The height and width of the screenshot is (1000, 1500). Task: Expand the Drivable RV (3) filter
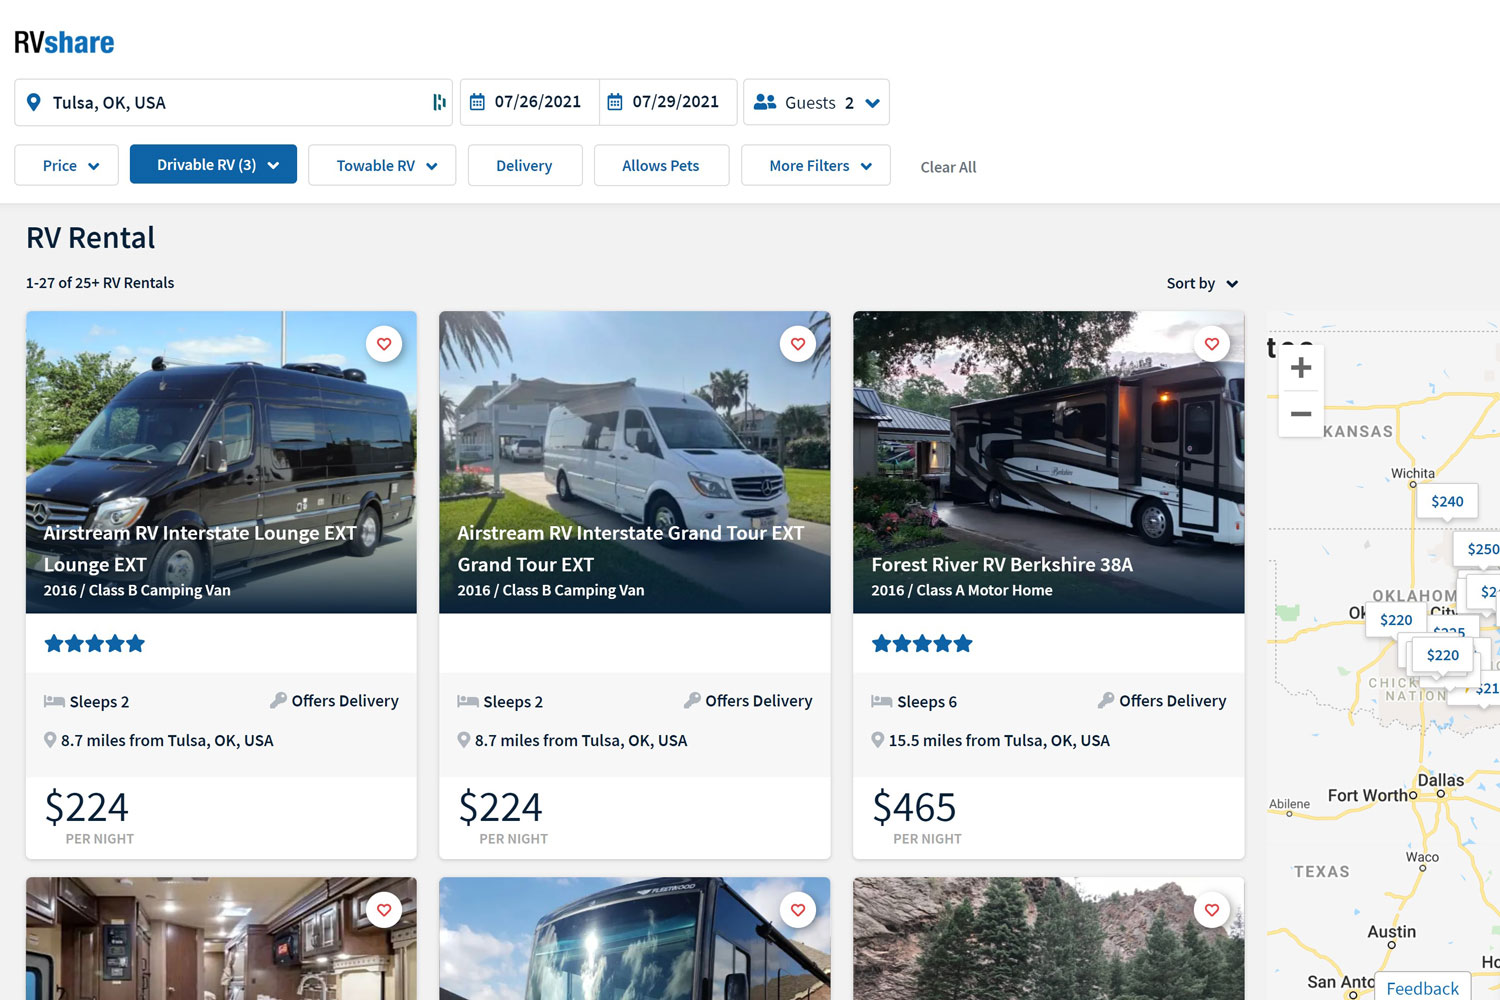[213, 164]
